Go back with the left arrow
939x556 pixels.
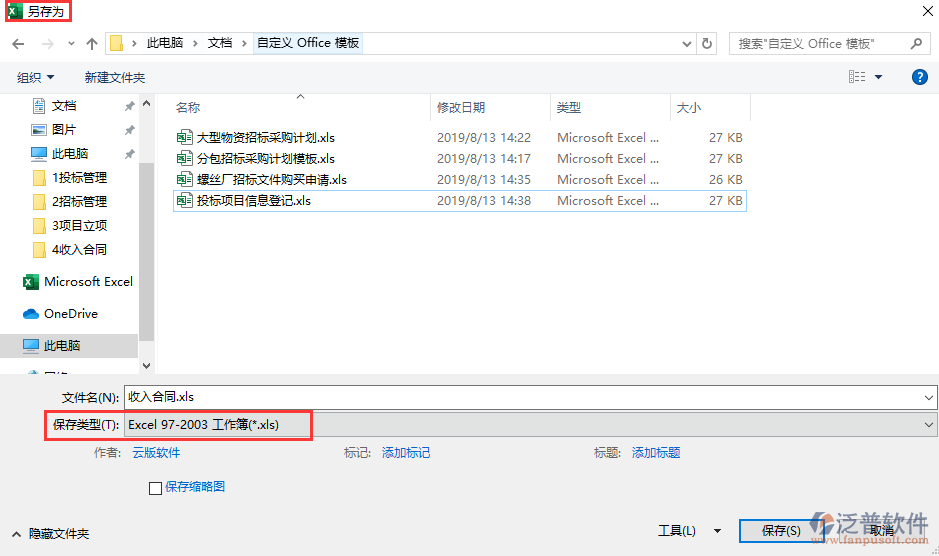pos(18,44)
